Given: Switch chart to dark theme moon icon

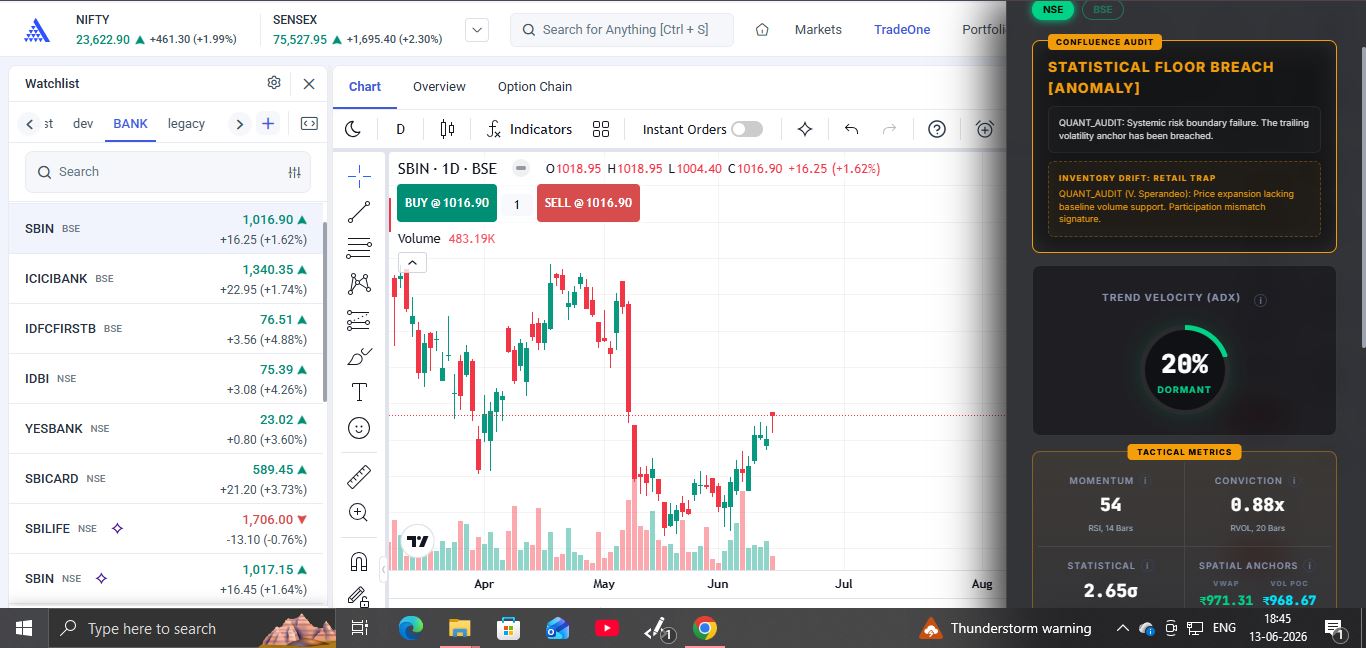Looking at the screenshot, I should coord(353,129).
